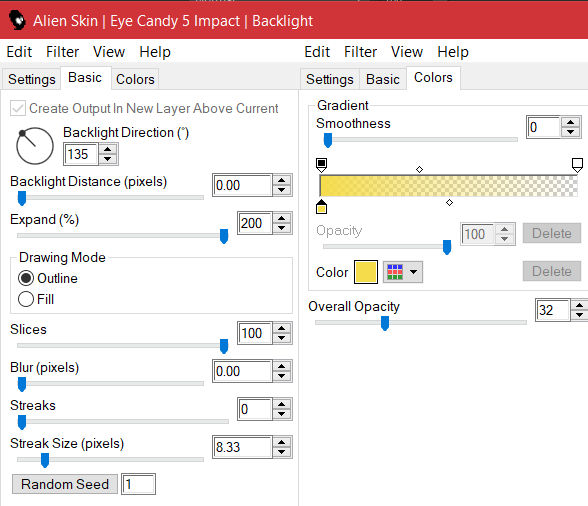Select the black opacity stop above gradient

tap(321, 165)
